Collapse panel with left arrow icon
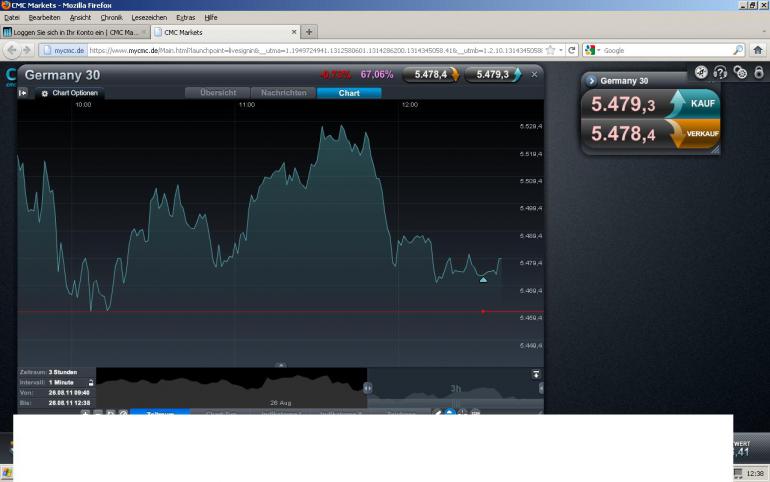770x482 pixels. (x=23, y=93)
